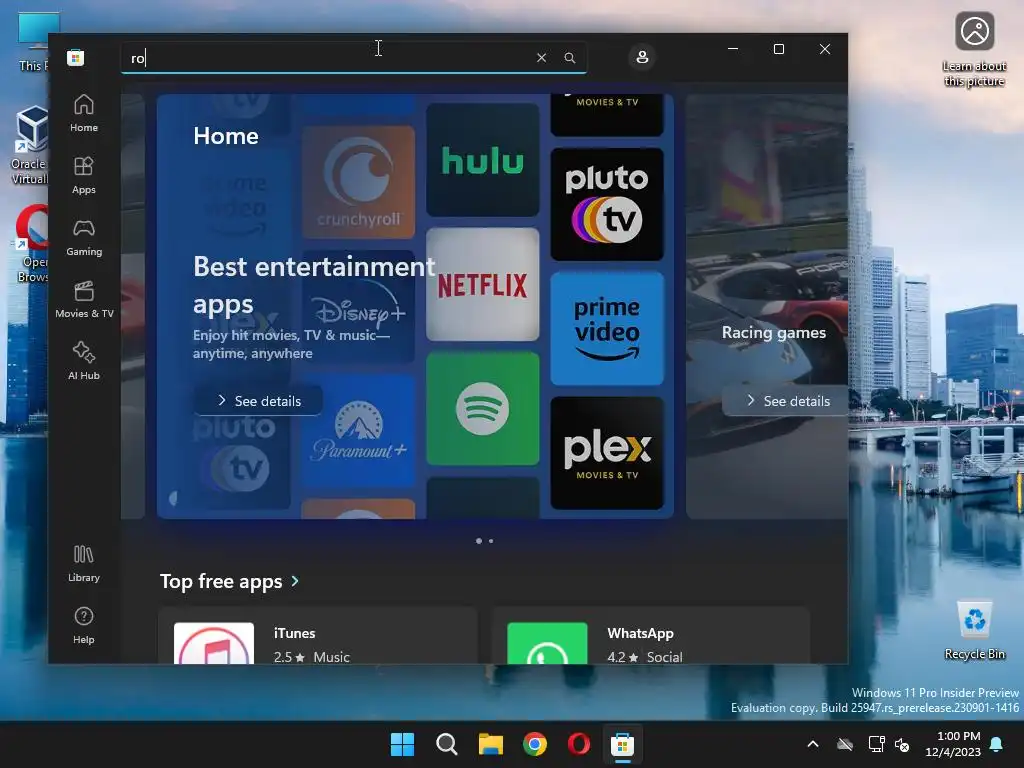Click the magnifier search icon in the search box
Viewport: 1024px width, 768px height.
(x=569, y=58)
